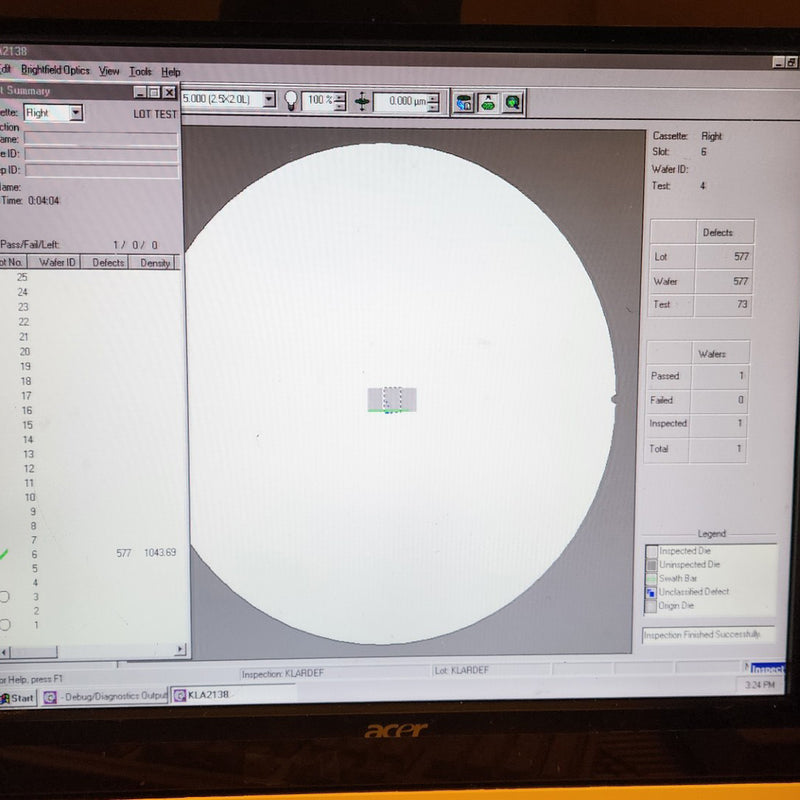Click the first empty name field in Lot Summary
The image size is (800, 800).
pos(101,138)
